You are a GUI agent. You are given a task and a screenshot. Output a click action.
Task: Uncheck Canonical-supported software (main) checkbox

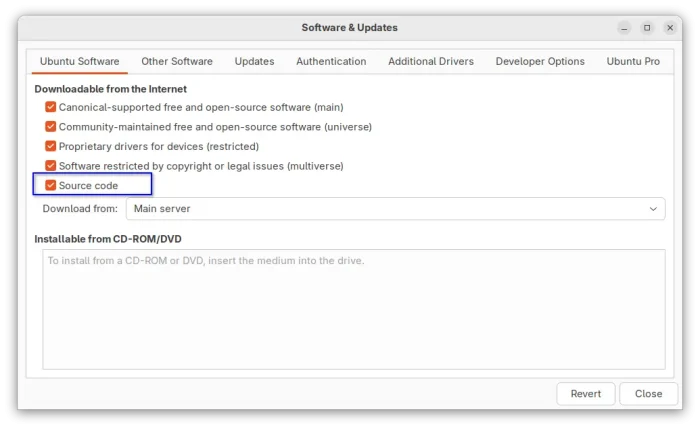click(x=50, y=107)
